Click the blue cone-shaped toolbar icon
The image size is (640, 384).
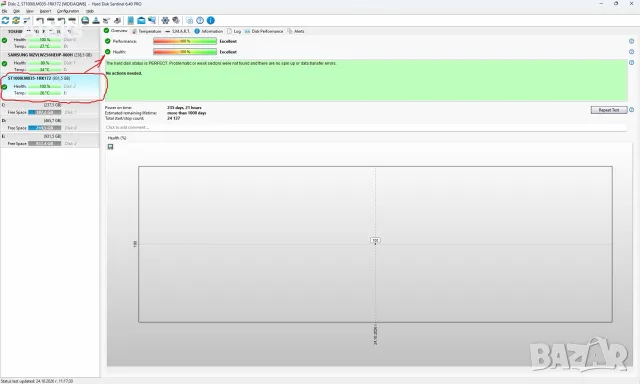[96, 20]
